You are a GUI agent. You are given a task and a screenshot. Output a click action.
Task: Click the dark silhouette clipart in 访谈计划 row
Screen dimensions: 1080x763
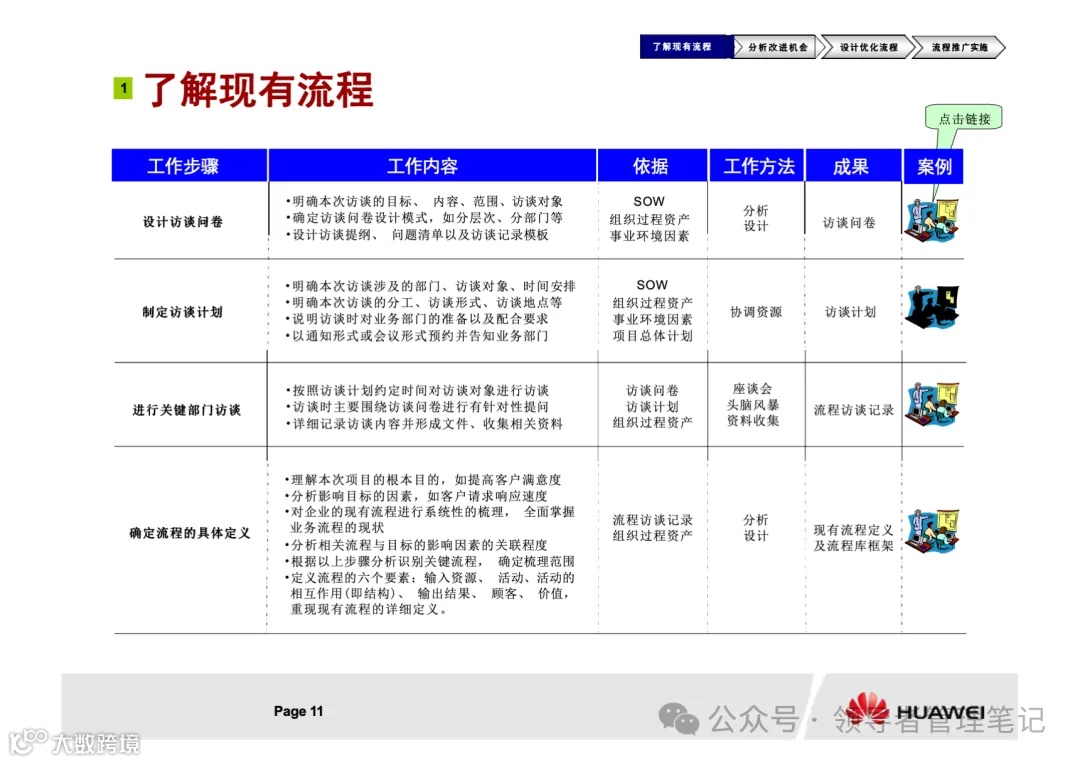(x=932, y=308)
